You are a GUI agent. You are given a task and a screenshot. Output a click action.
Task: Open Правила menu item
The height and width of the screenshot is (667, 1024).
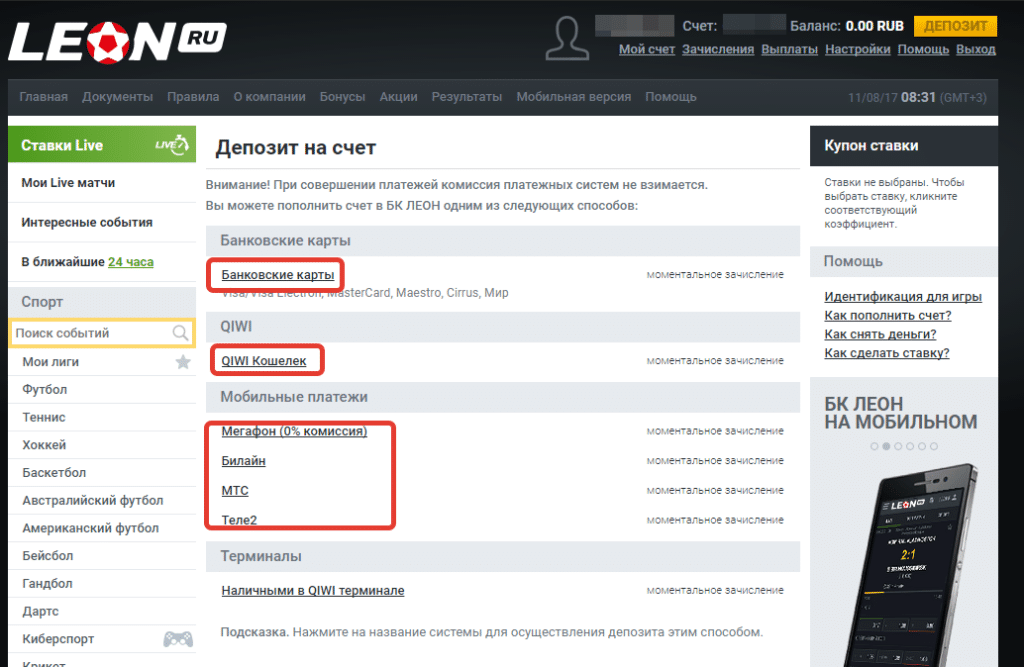pyautogui.click(x=193, y=97)
